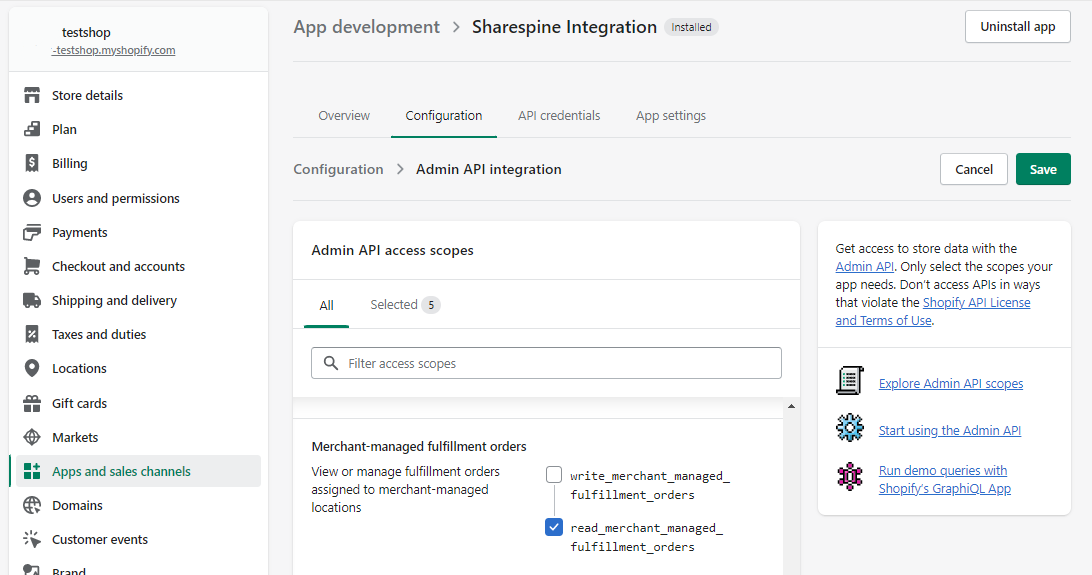Click the Billing dollar icon in sidebar
Viewport: 1092px width, 575px height.
32,164
